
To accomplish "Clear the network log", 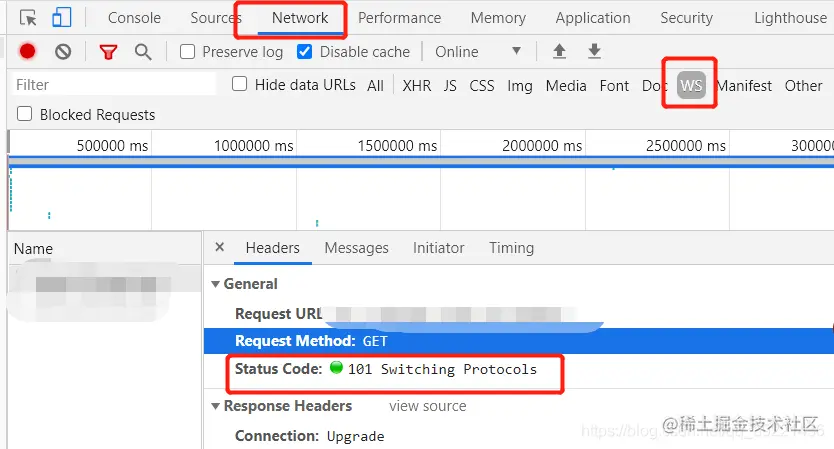I will [x=63, y=52].
